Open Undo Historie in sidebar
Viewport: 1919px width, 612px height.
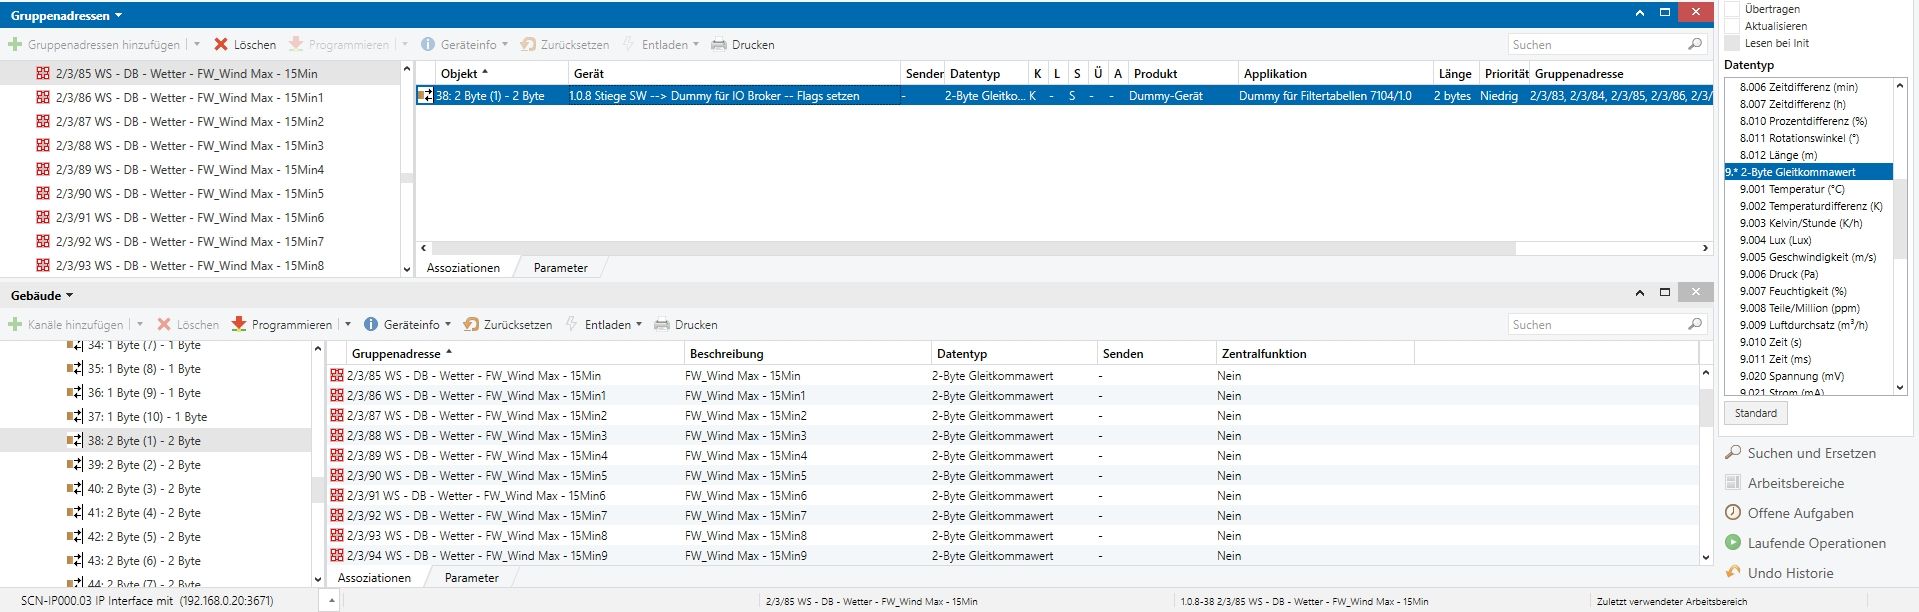[1790, 573]
